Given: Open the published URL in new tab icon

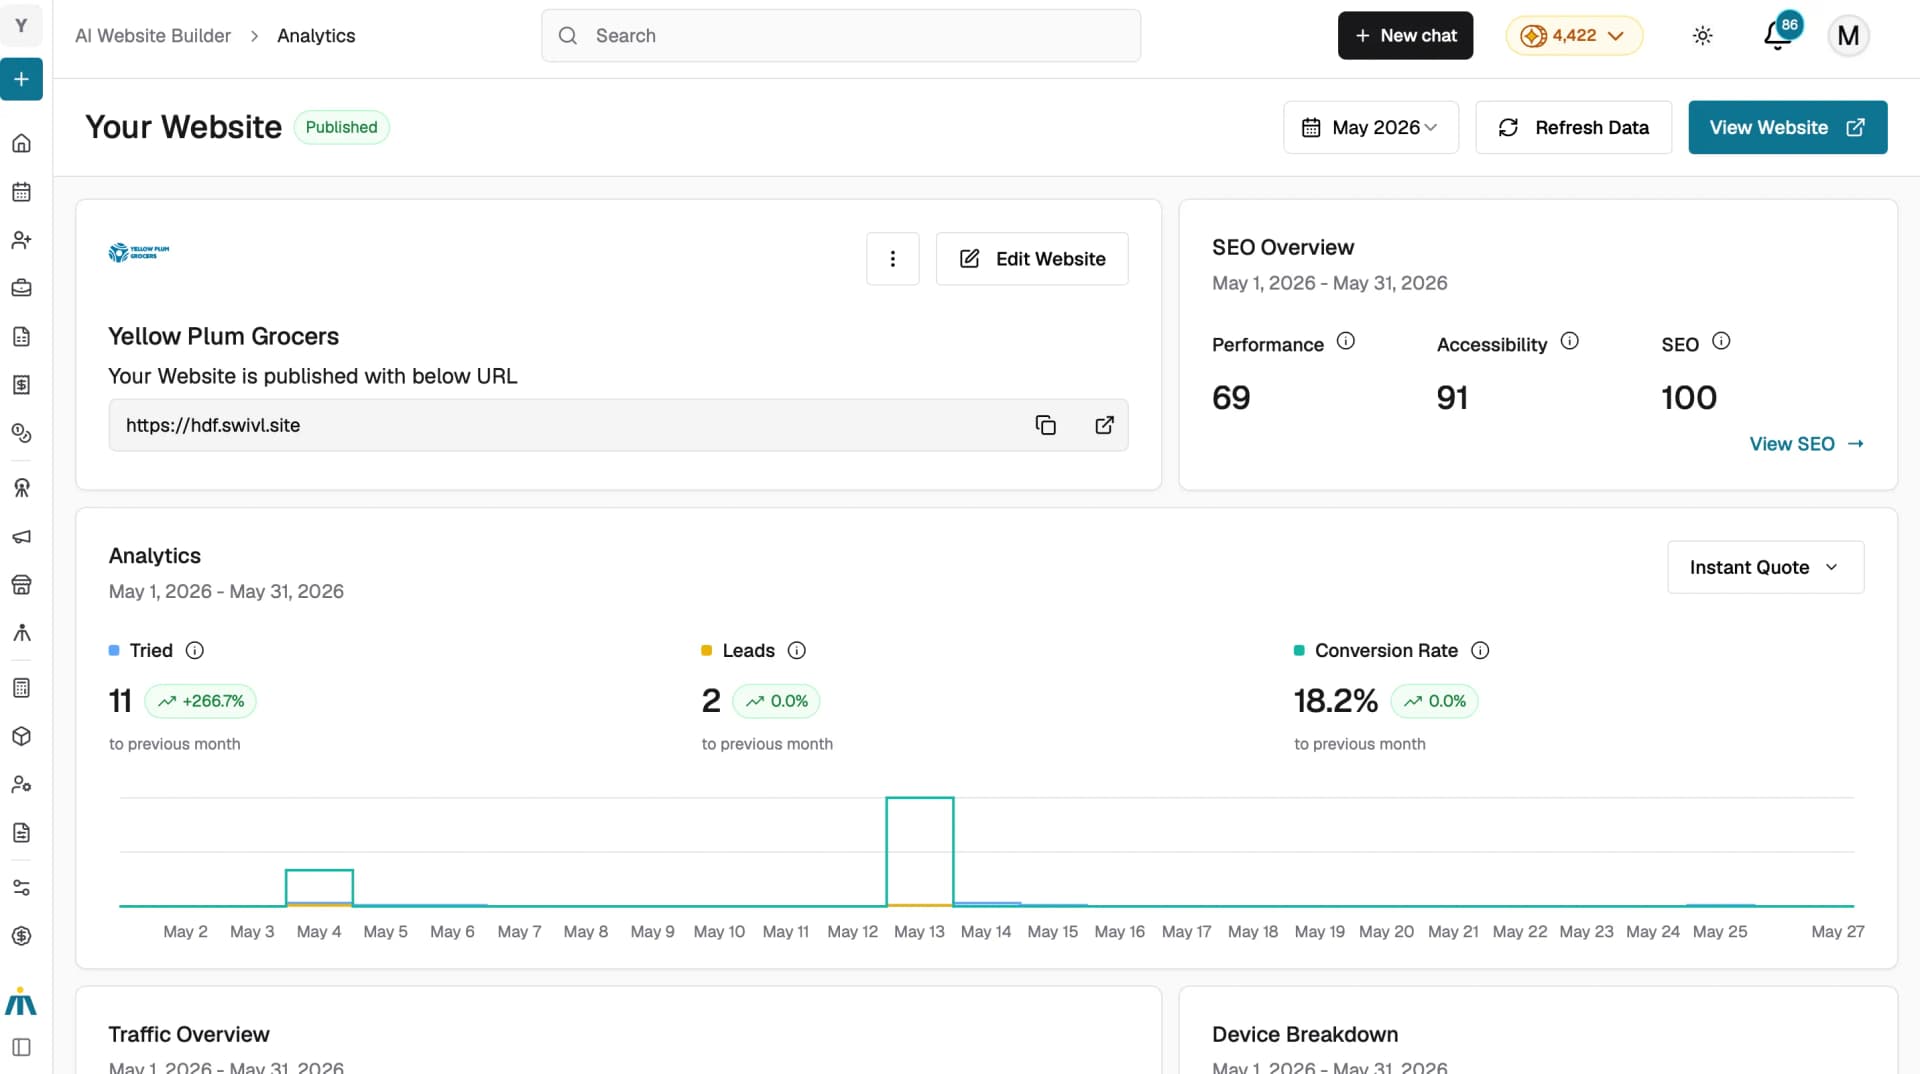Looking at the screenshot, I should click(1104, 425).
